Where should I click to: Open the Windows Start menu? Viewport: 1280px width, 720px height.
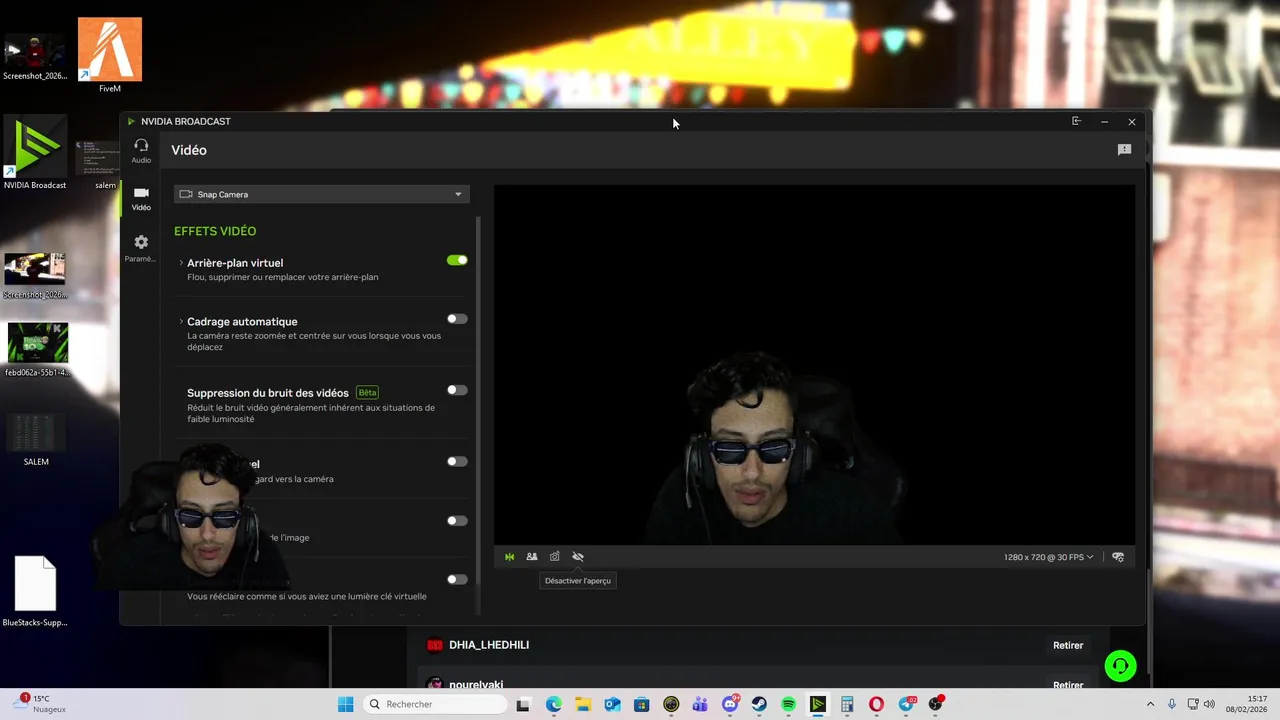pos(345,704)
